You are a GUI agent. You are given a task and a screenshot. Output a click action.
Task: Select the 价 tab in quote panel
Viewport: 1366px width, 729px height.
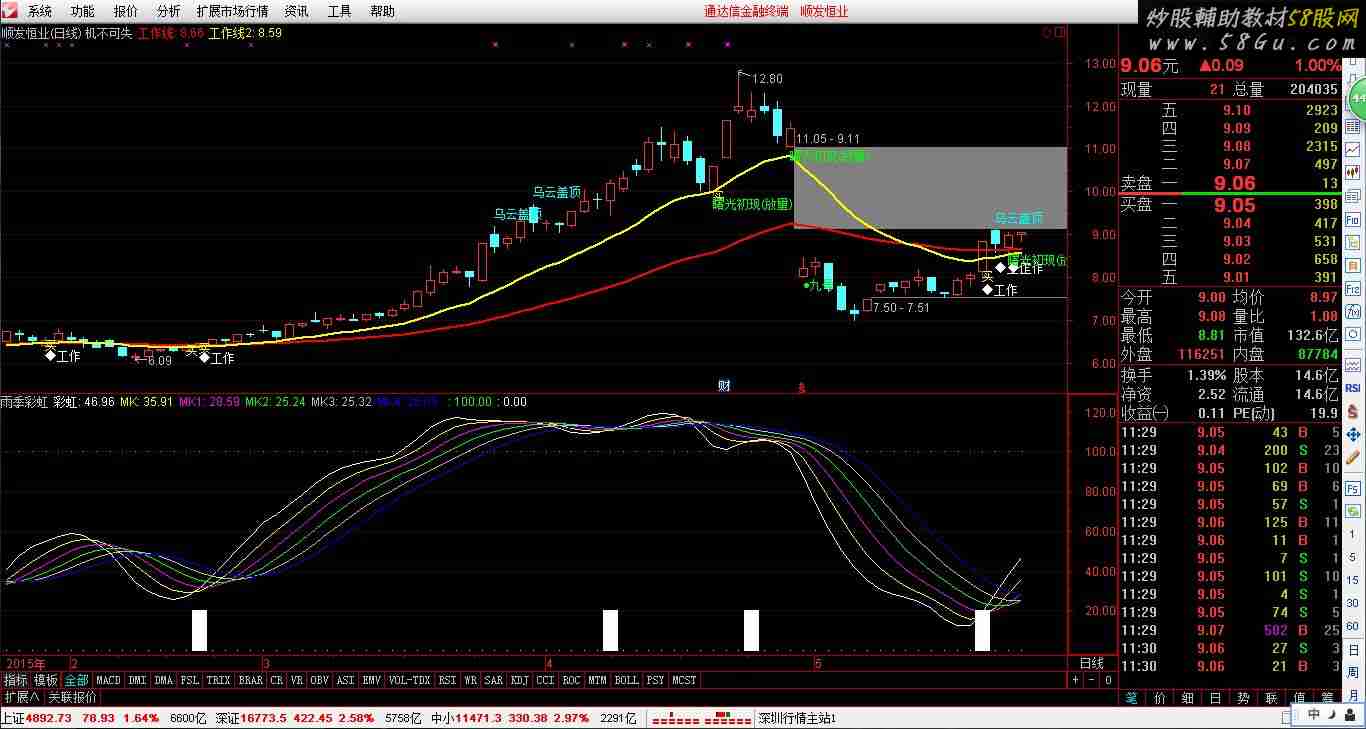click(1160, 697)
